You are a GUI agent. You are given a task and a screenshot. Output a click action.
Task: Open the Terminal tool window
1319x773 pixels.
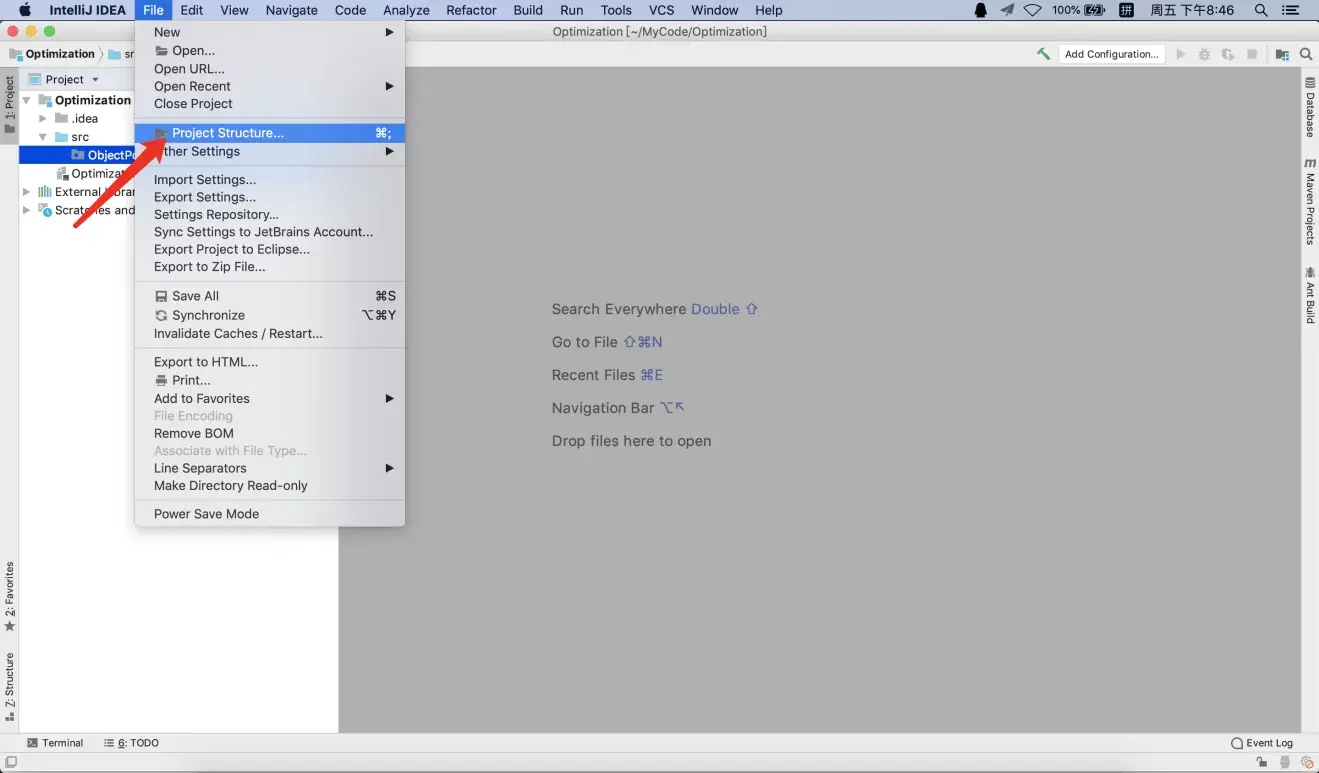[x=55, y=743]
